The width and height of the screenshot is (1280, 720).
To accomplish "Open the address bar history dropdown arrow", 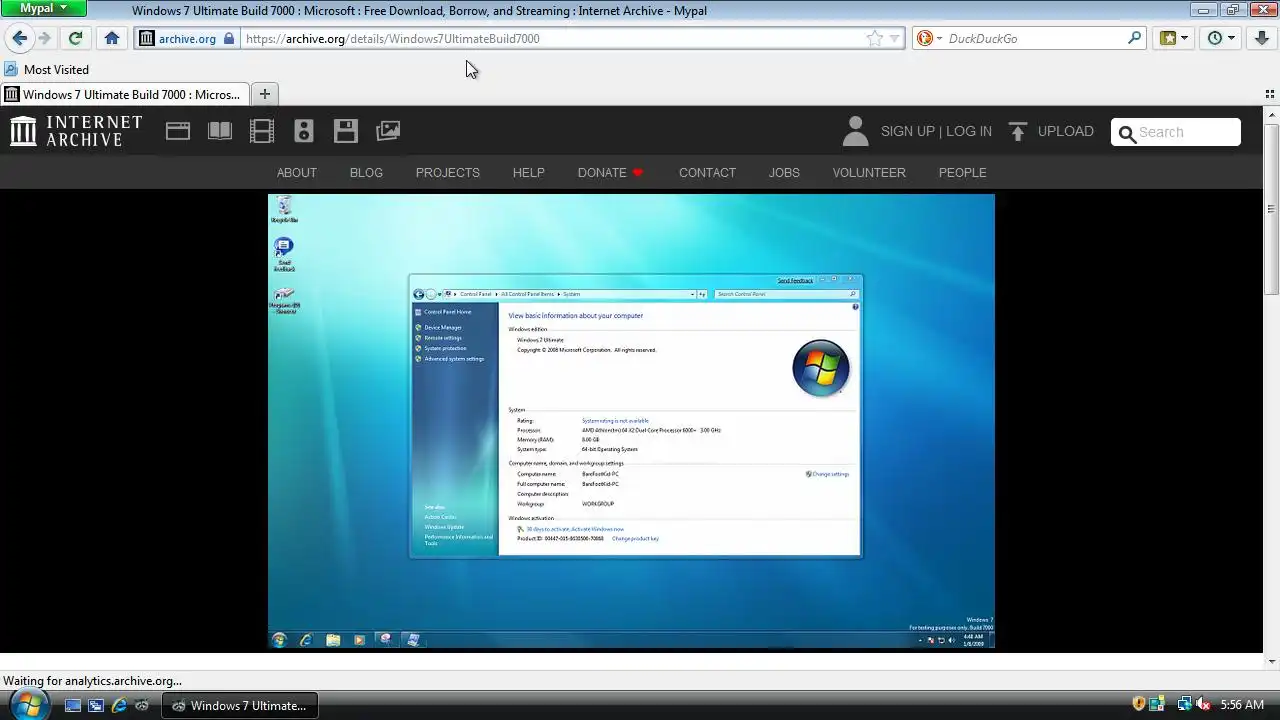I will (x=895, y=38).
